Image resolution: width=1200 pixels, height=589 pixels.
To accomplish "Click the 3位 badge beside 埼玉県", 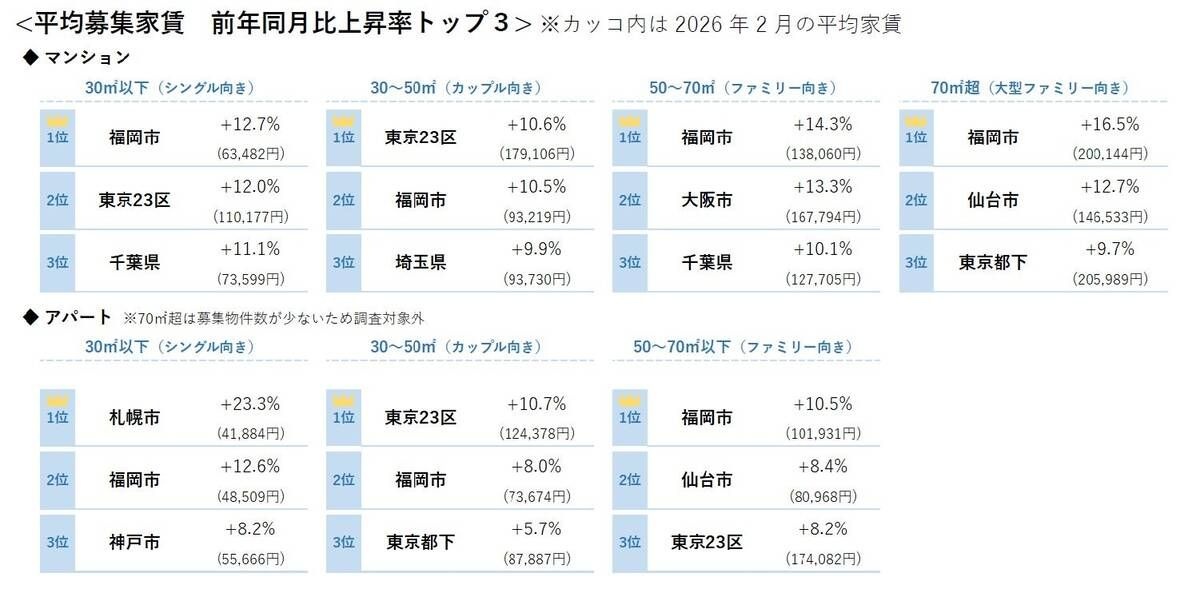I will pos(342,263).
